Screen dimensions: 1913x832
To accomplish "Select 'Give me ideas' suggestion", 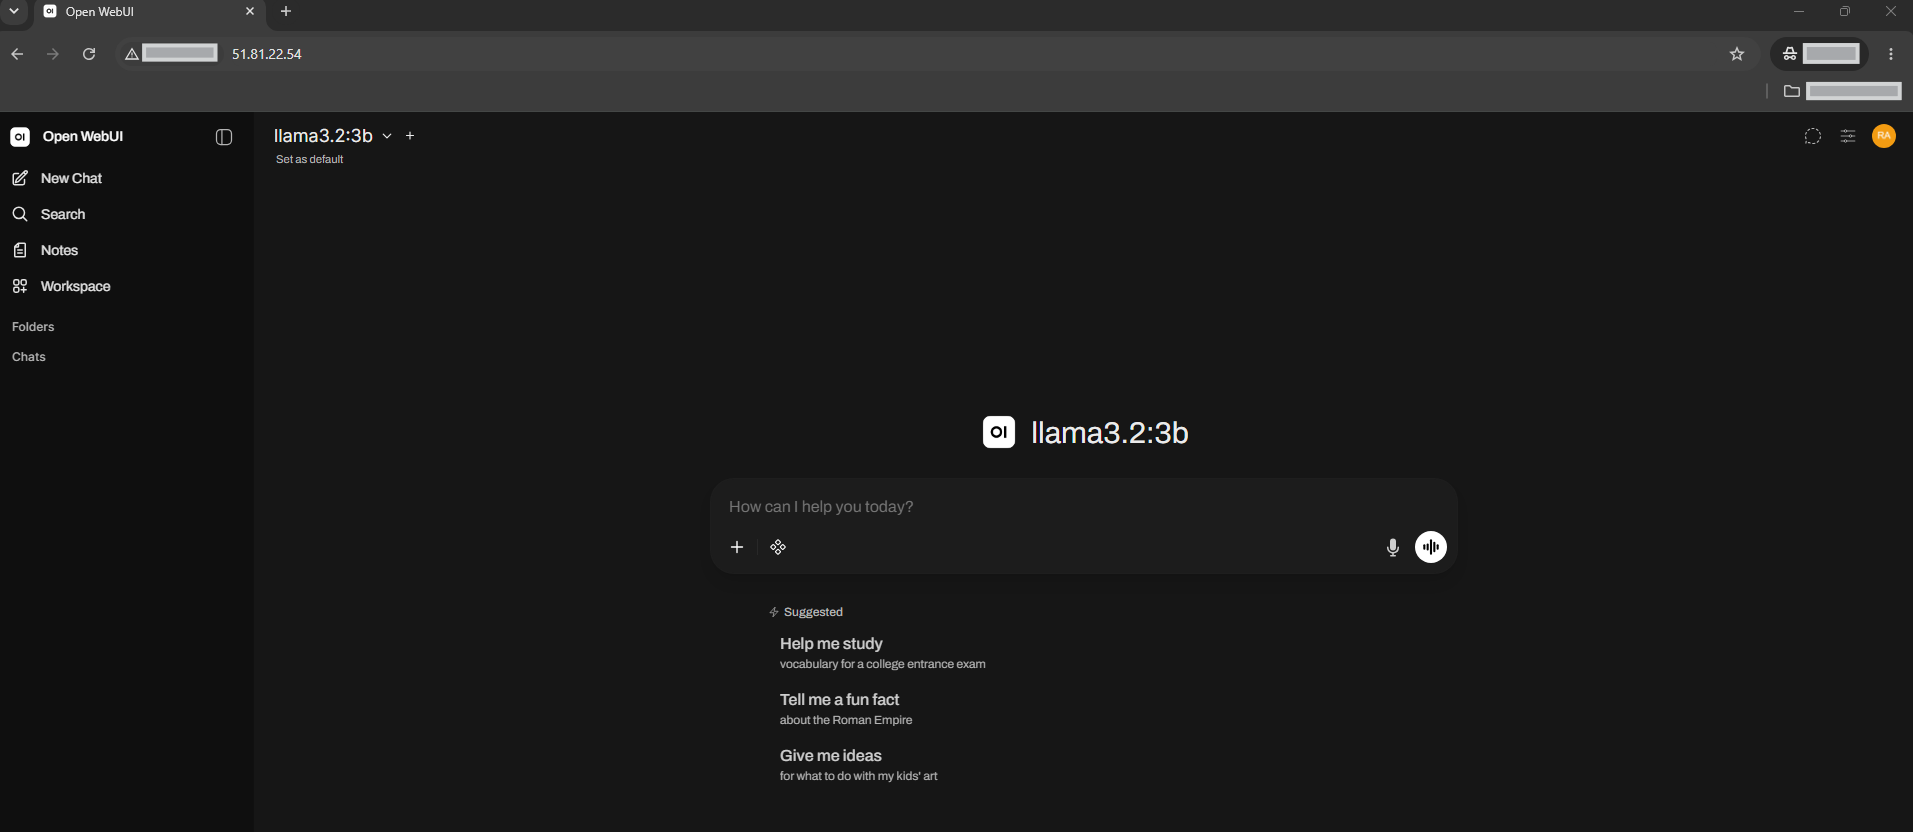I will click(859, 765).
